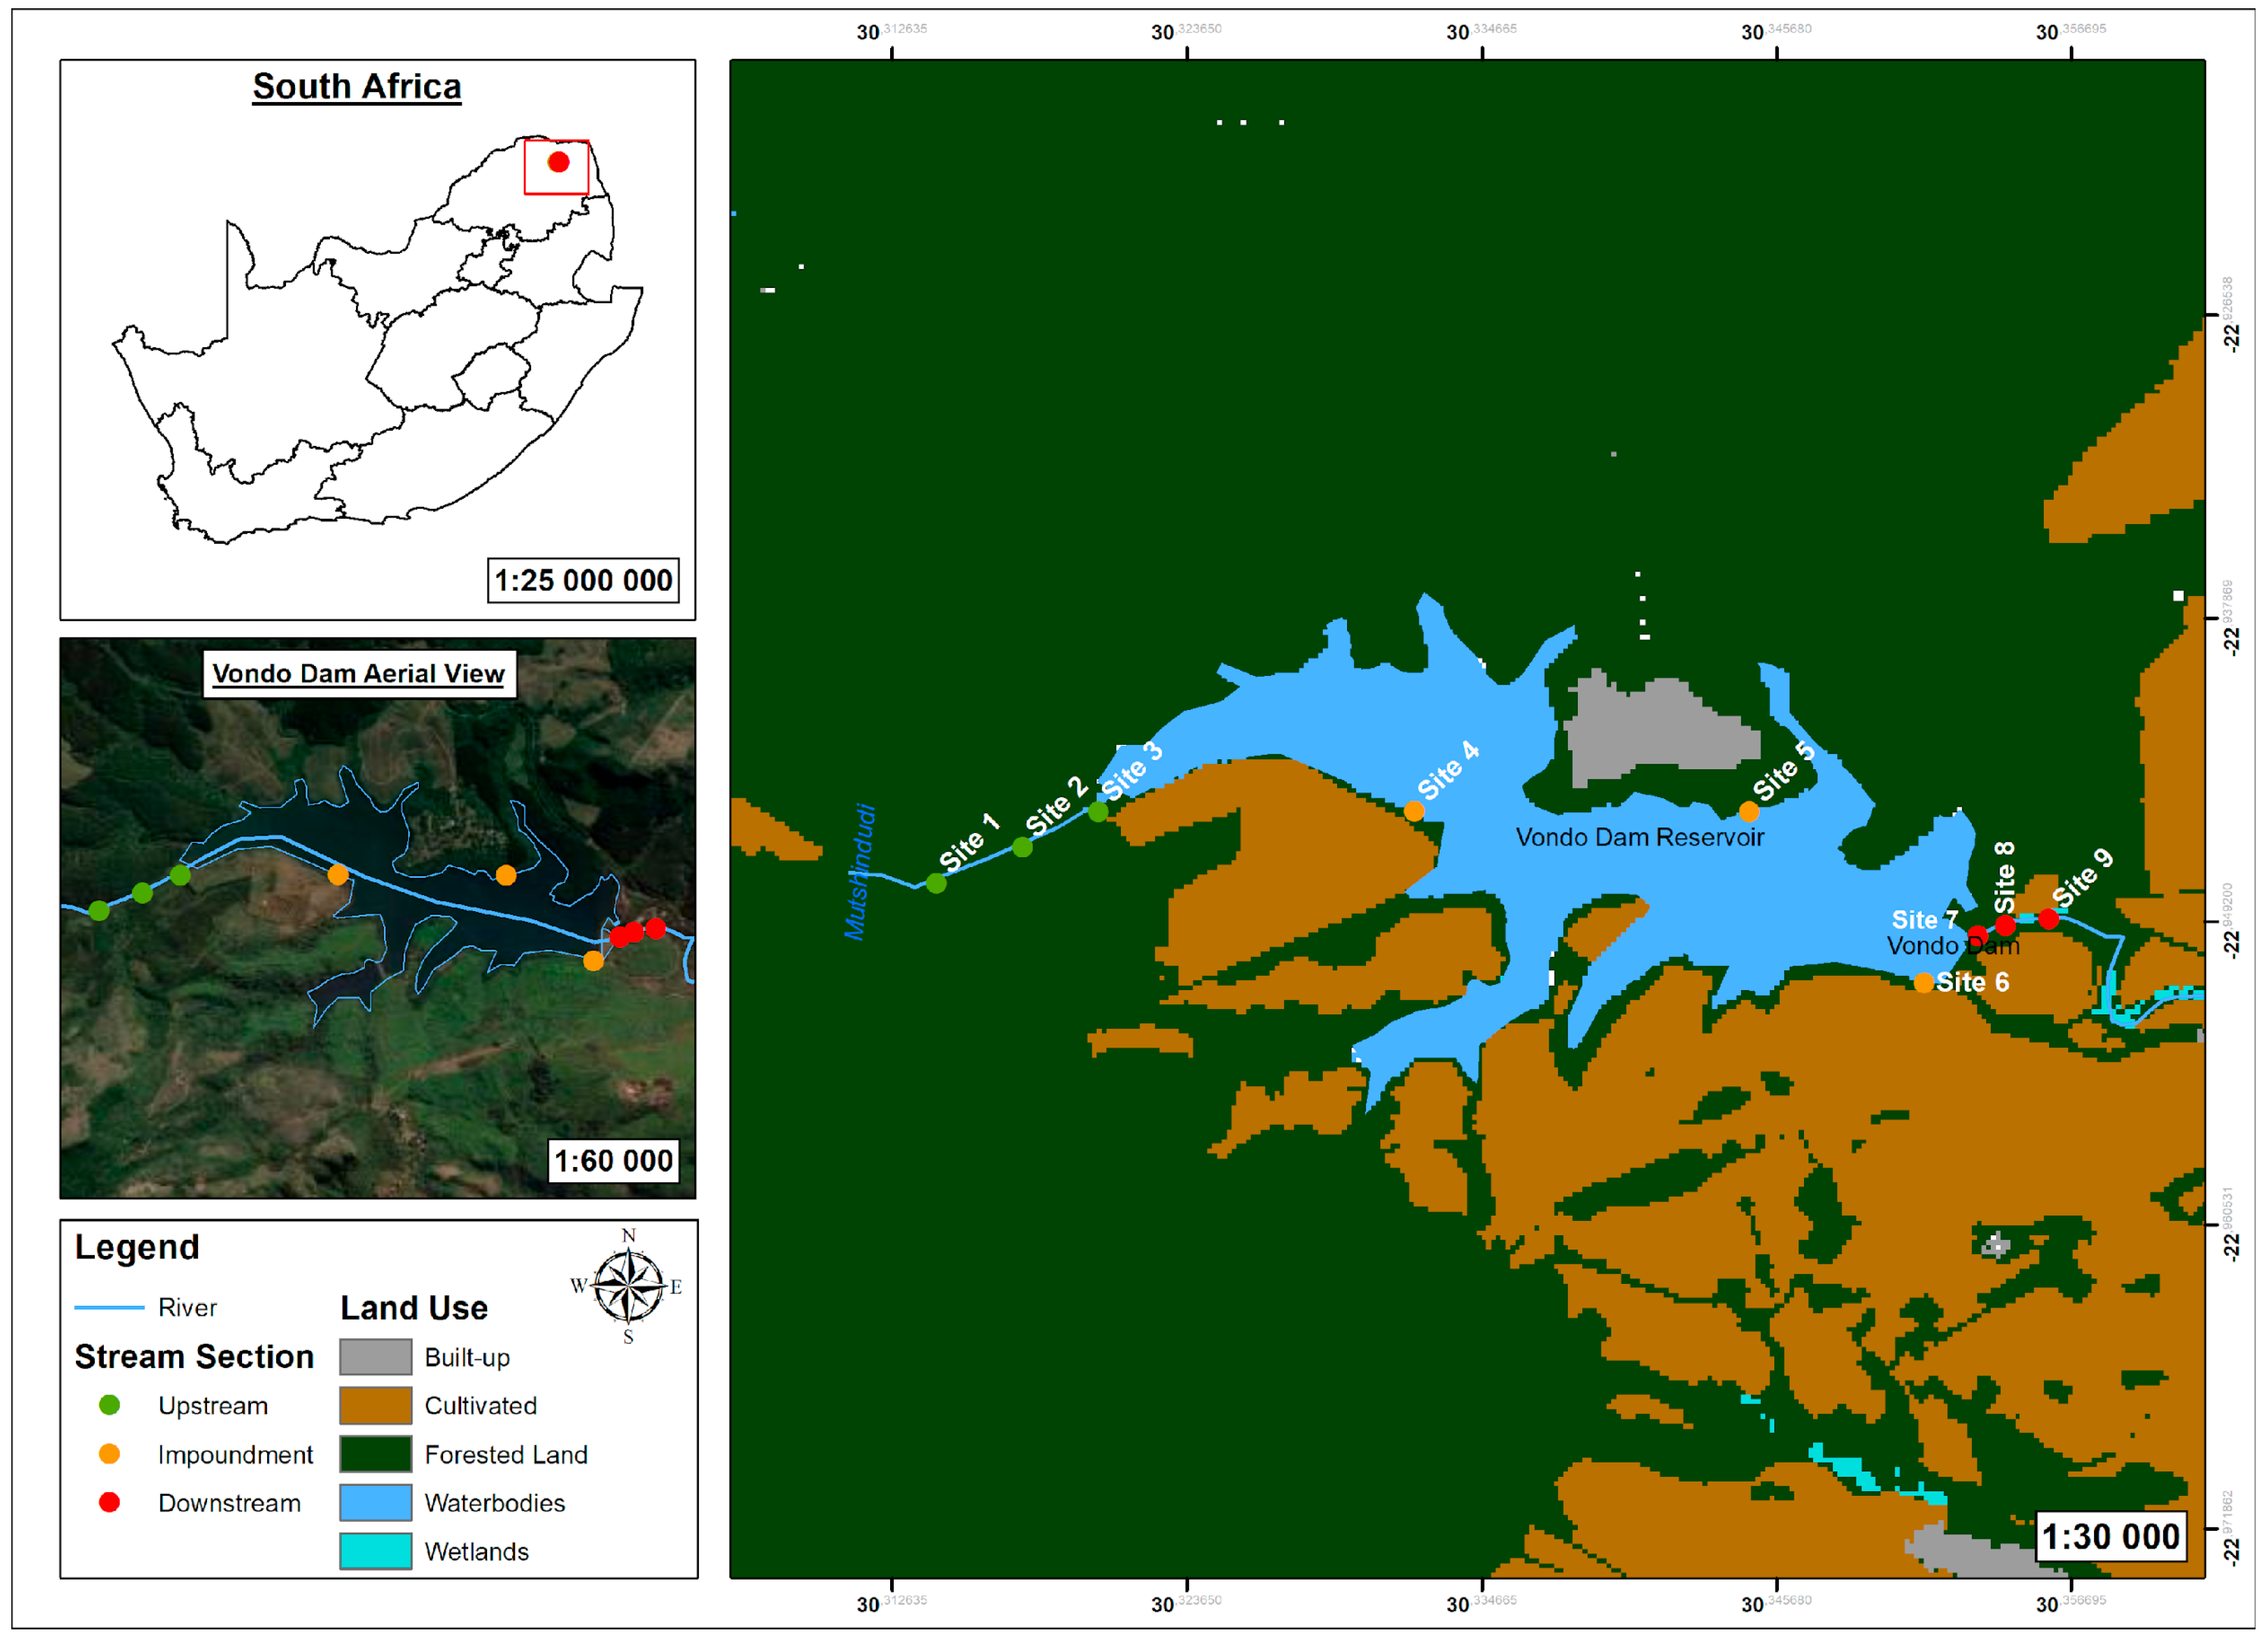
Task: Click the red Site 9 marker
Action: click(2049, 919)
